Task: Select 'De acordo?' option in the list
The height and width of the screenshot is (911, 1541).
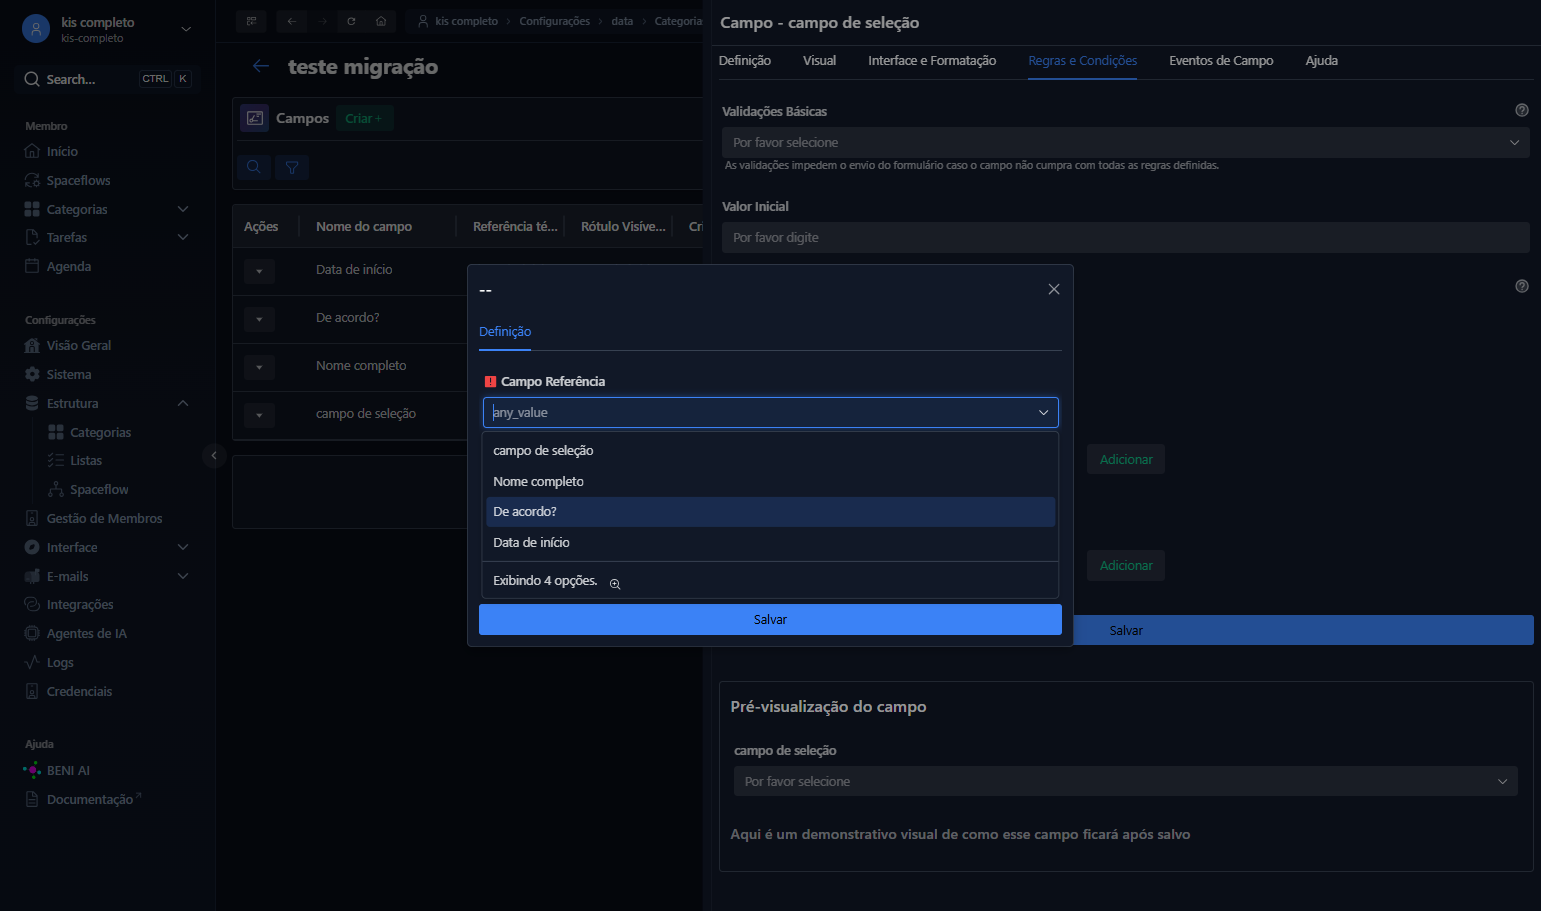Action: click(770, 512)
